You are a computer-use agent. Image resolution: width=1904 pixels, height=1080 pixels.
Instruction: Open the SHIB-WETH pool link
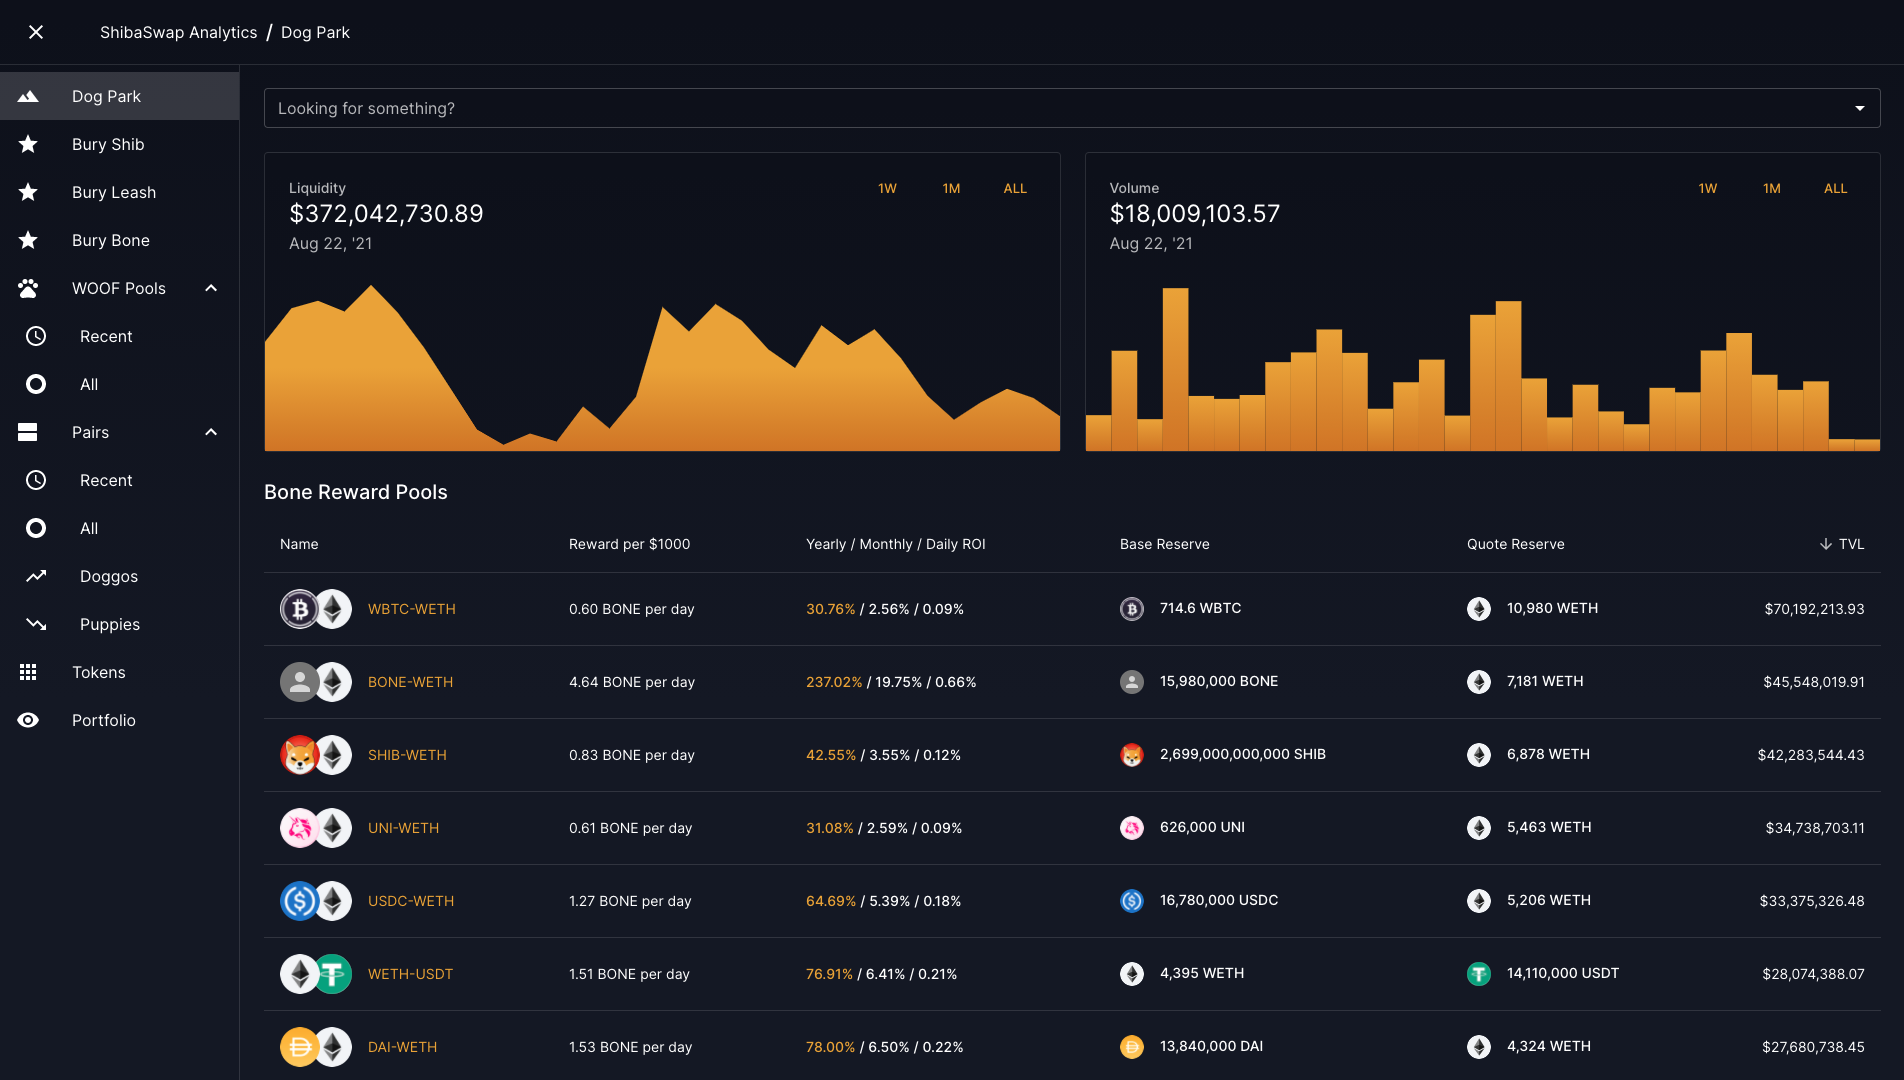[407, 755]
